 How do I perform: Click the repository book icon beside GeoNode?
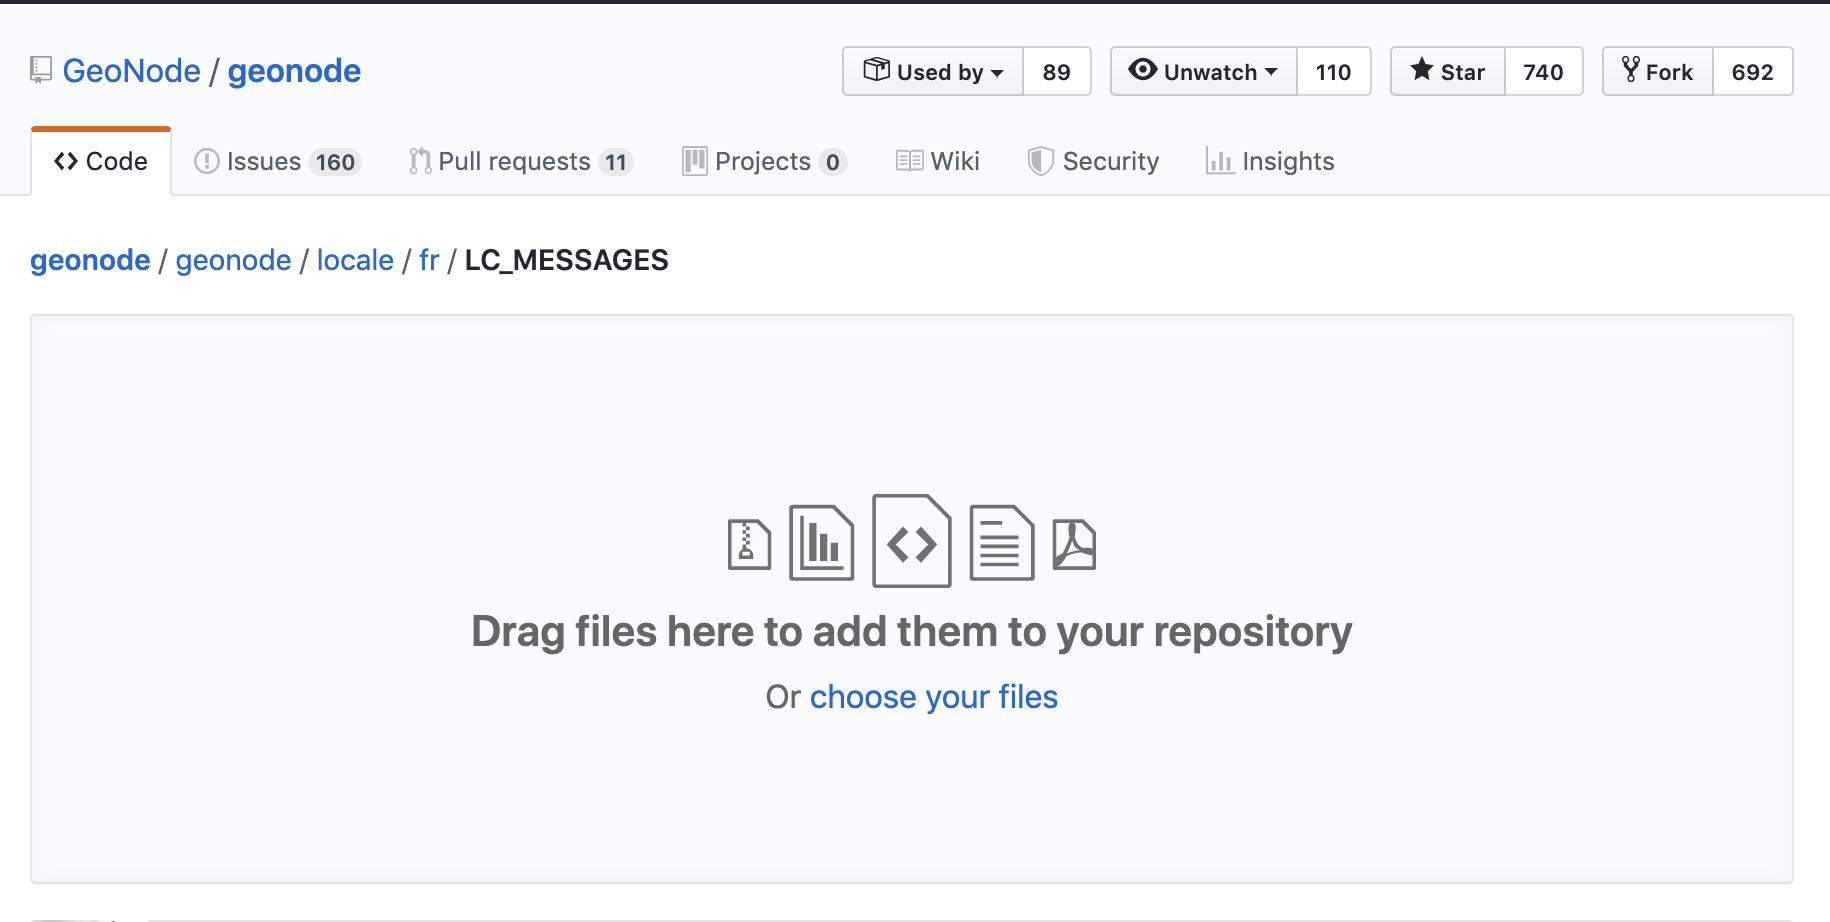pyautogui.click(x=41, y=70)
